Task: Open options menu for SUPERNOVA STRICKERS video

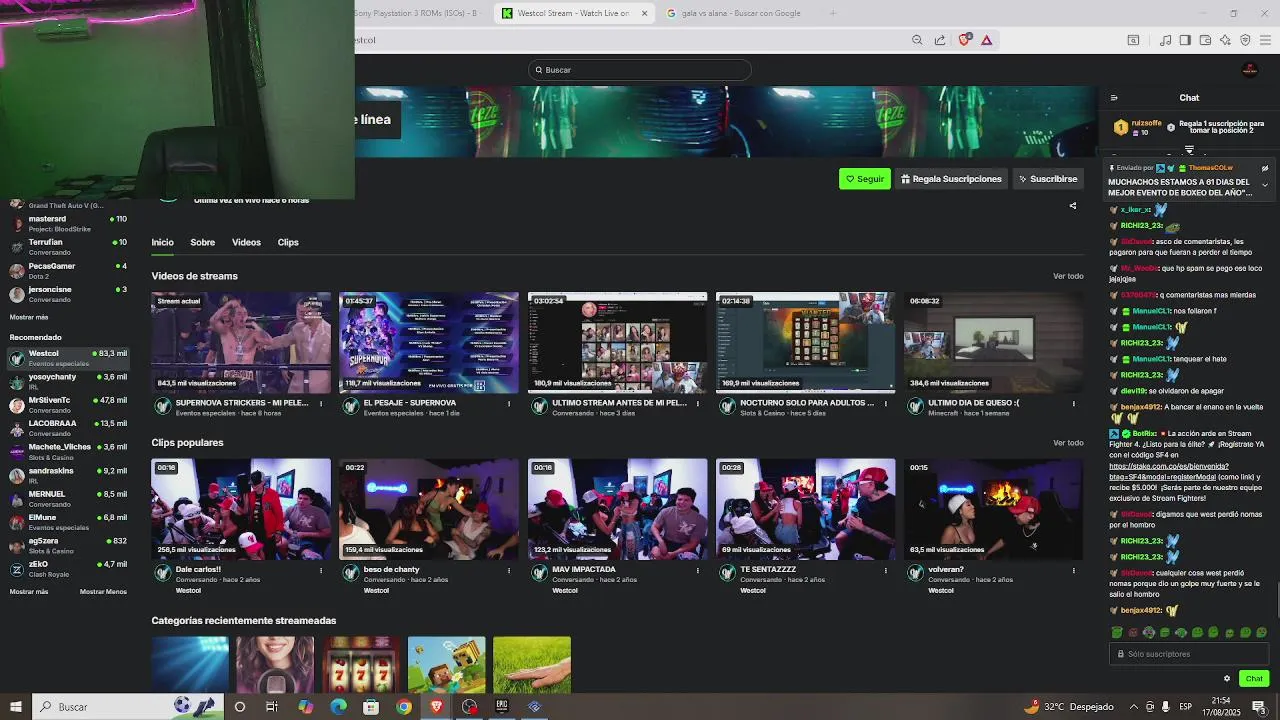Action: 321,403
